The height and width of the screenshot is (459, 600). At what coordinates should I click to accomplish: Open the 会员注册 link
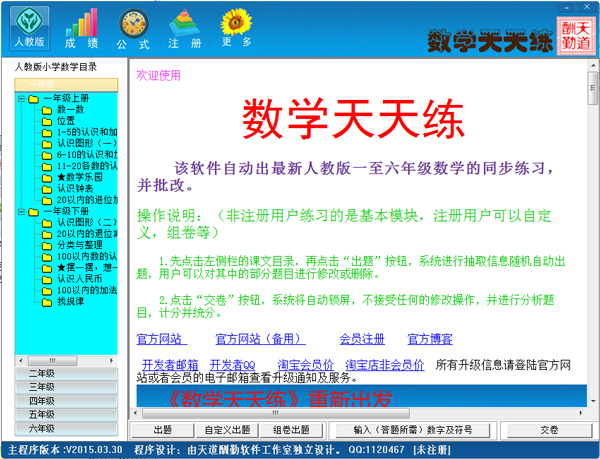pyautogui.click(x=362, y=339)
